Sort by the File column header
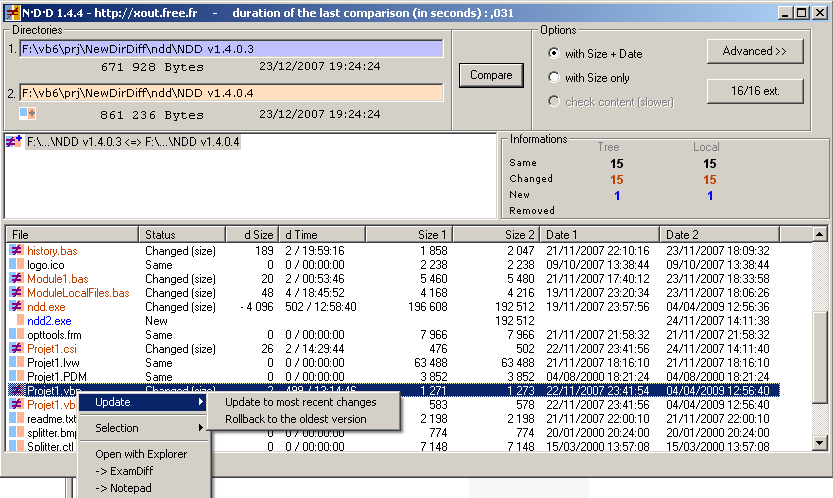This screenshot has height=498, width=833. (x=72, y=234)
